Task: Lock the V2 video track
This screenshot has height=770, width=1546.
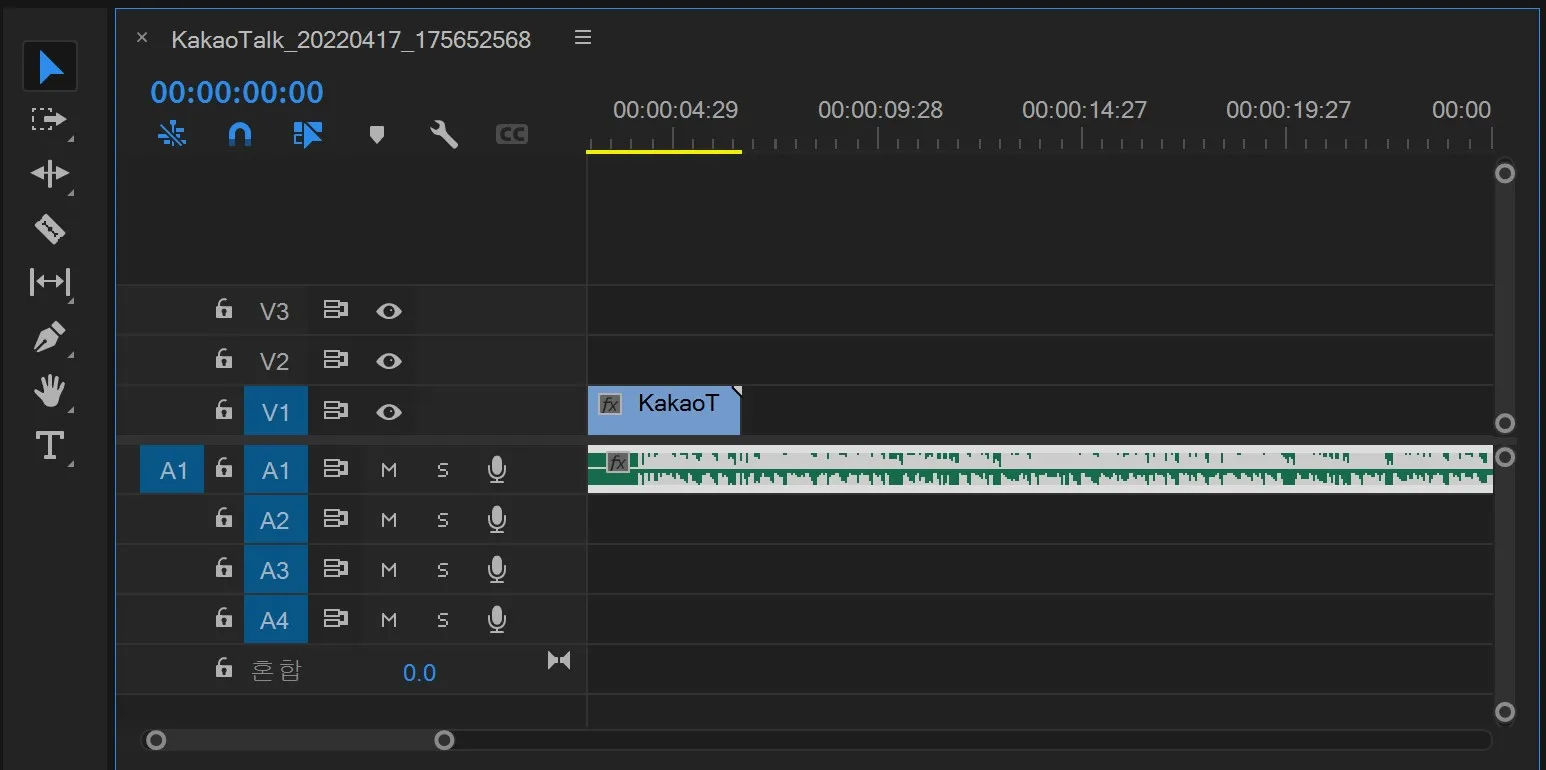Action: coord(224,359)
